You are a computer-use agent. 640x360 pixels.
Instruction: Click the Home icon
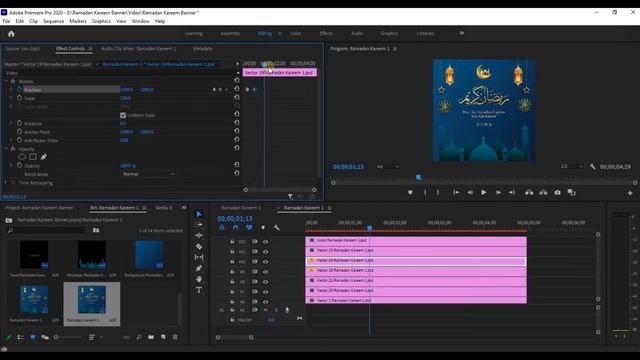coord(11,33)
